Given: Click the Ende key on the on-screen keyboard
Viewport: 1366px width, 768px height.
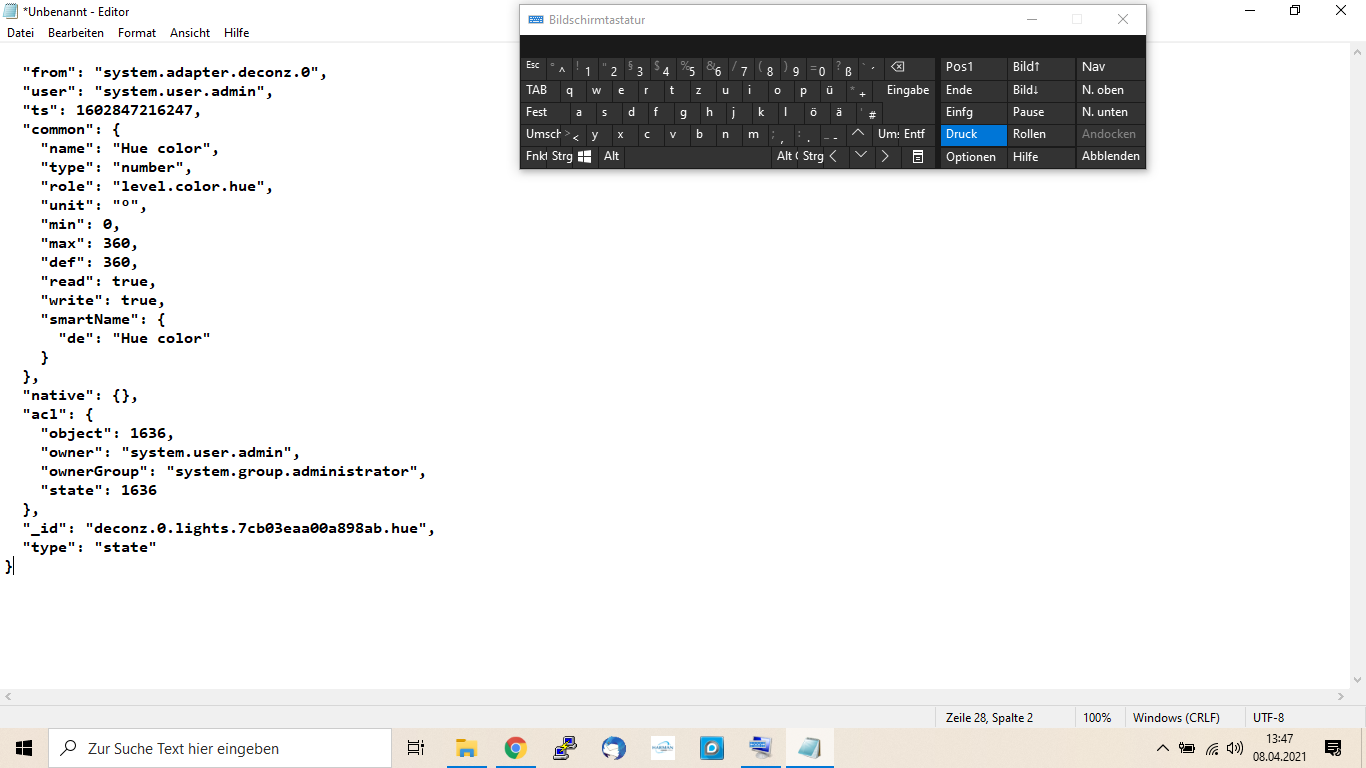Looking at the screenshot, I should click(x=973, y=90).
